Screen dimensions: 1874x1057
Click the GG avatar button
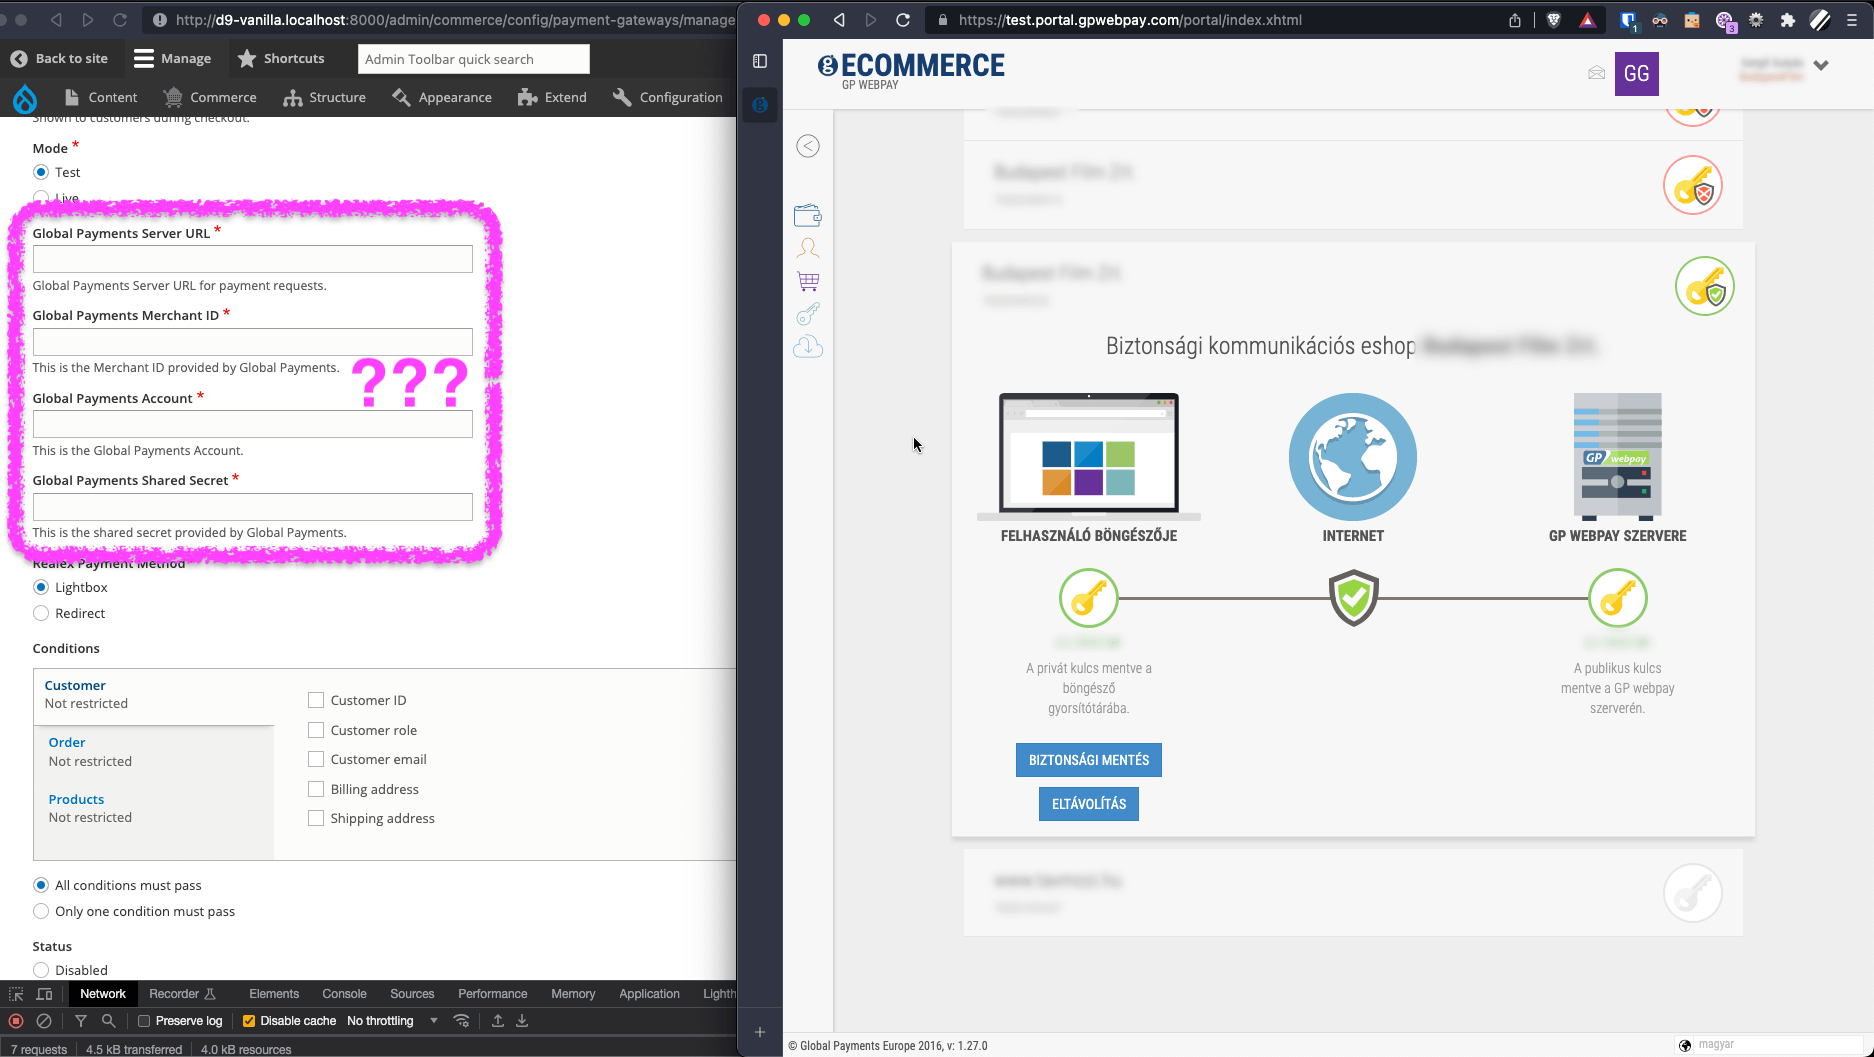point(1637,74)
